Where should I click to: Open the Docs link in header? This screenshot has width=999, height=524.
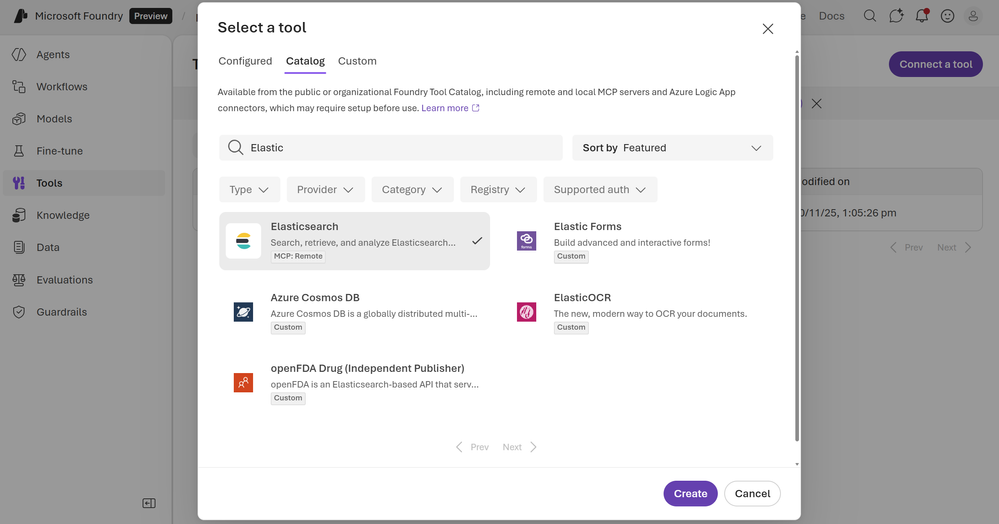[x=831, y=16]
